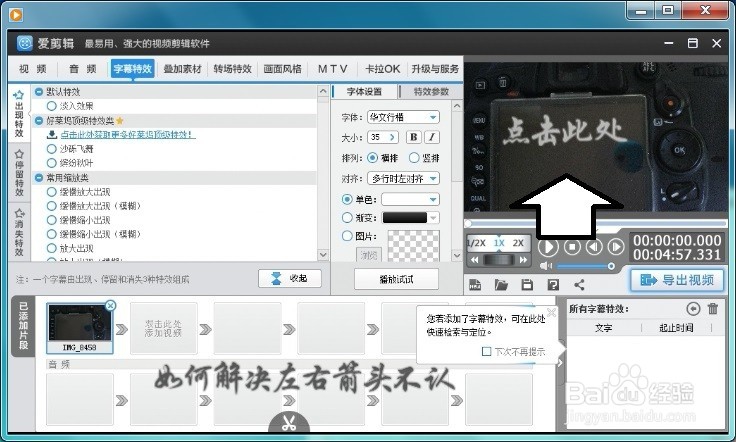Increase font size with the arrow beside 35
Image resolution: width=736 pixels, height=442 pixels.
click(x=392, y=137)
